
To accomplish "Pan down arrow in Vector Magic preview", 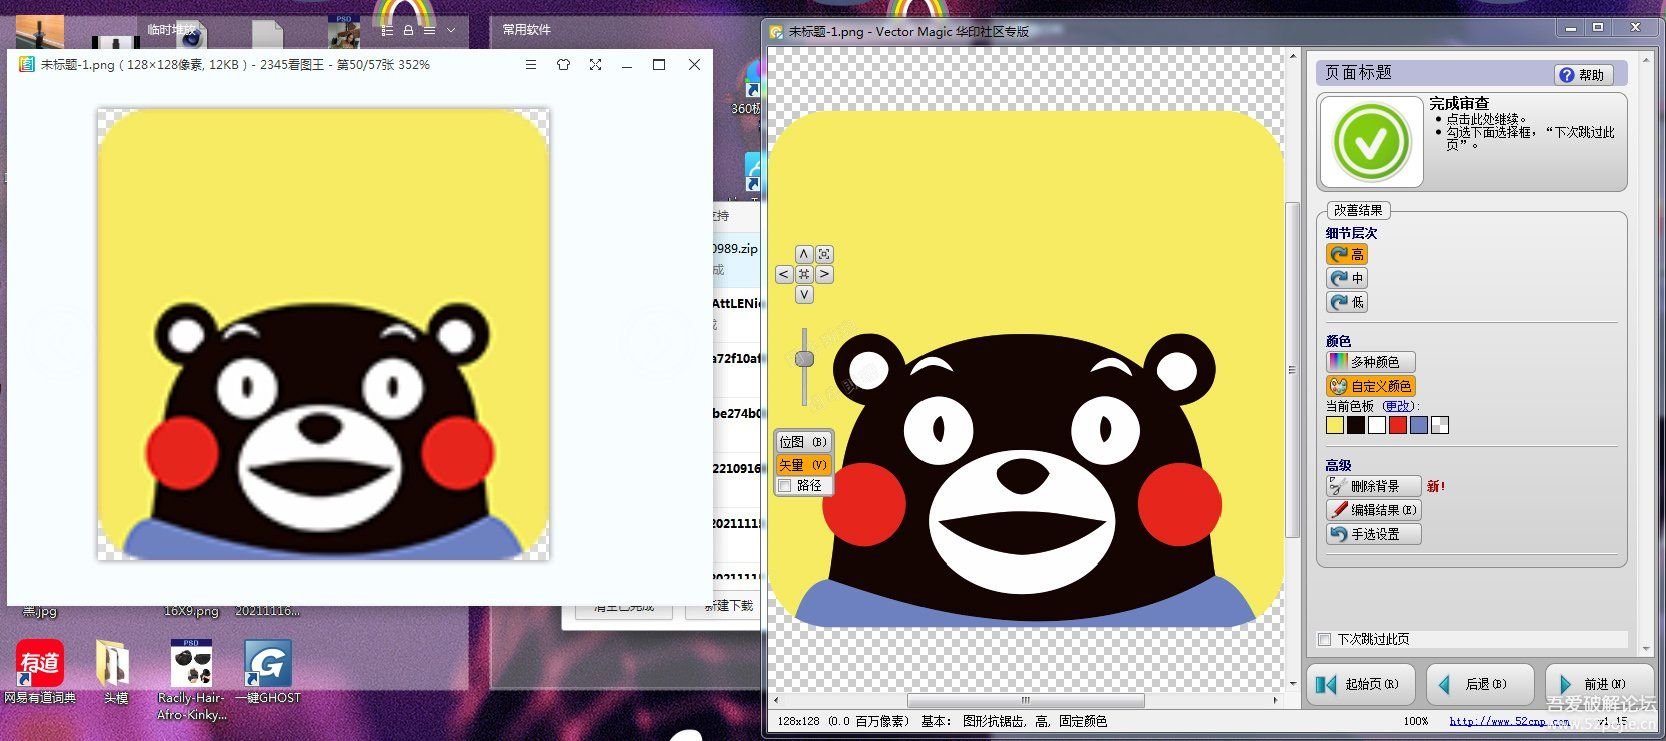I will 804,295.
